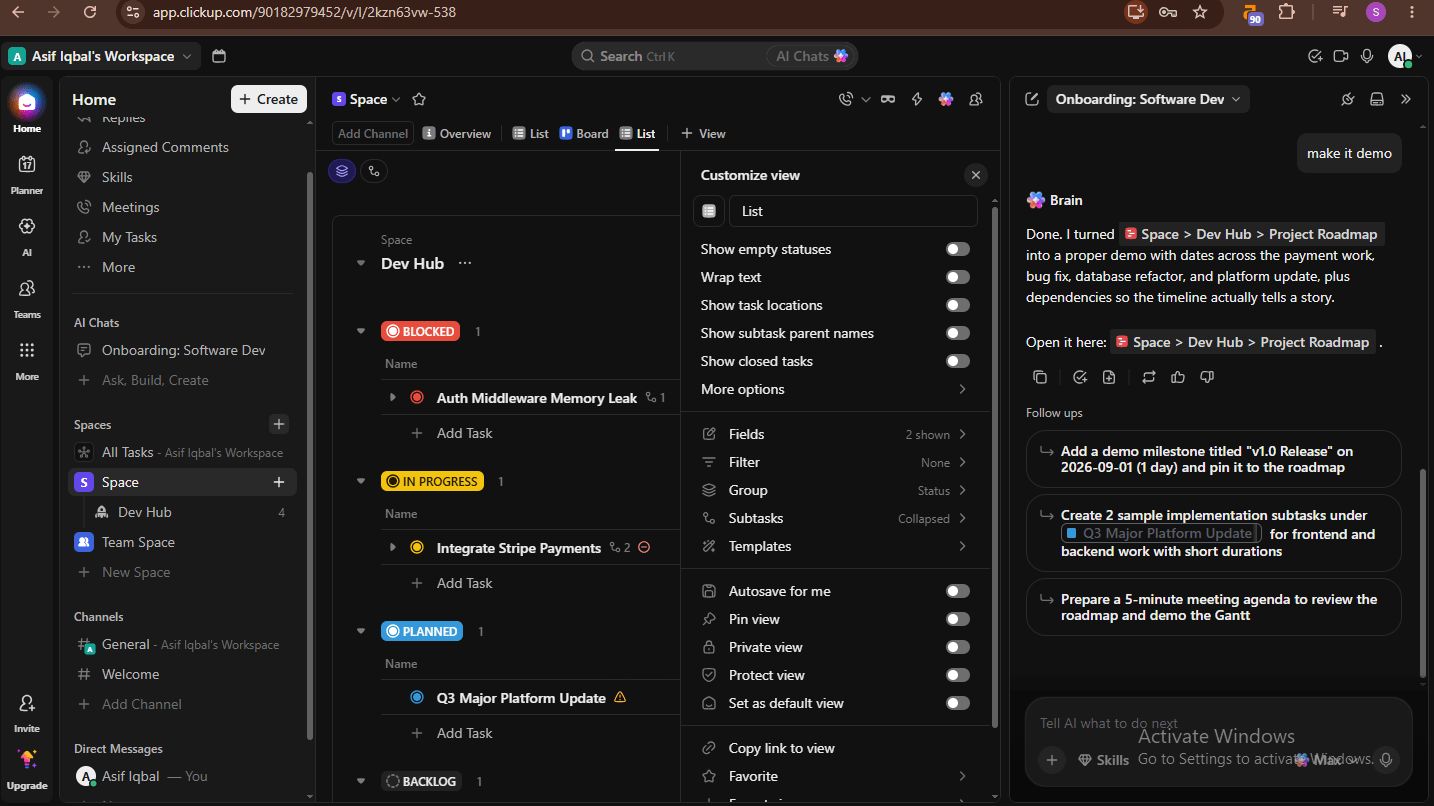Viewport: 1434px width, 806px height.
Task: Open the Onboarding: Software Dev chat dropdown
Action: (x=1148, y=99)
